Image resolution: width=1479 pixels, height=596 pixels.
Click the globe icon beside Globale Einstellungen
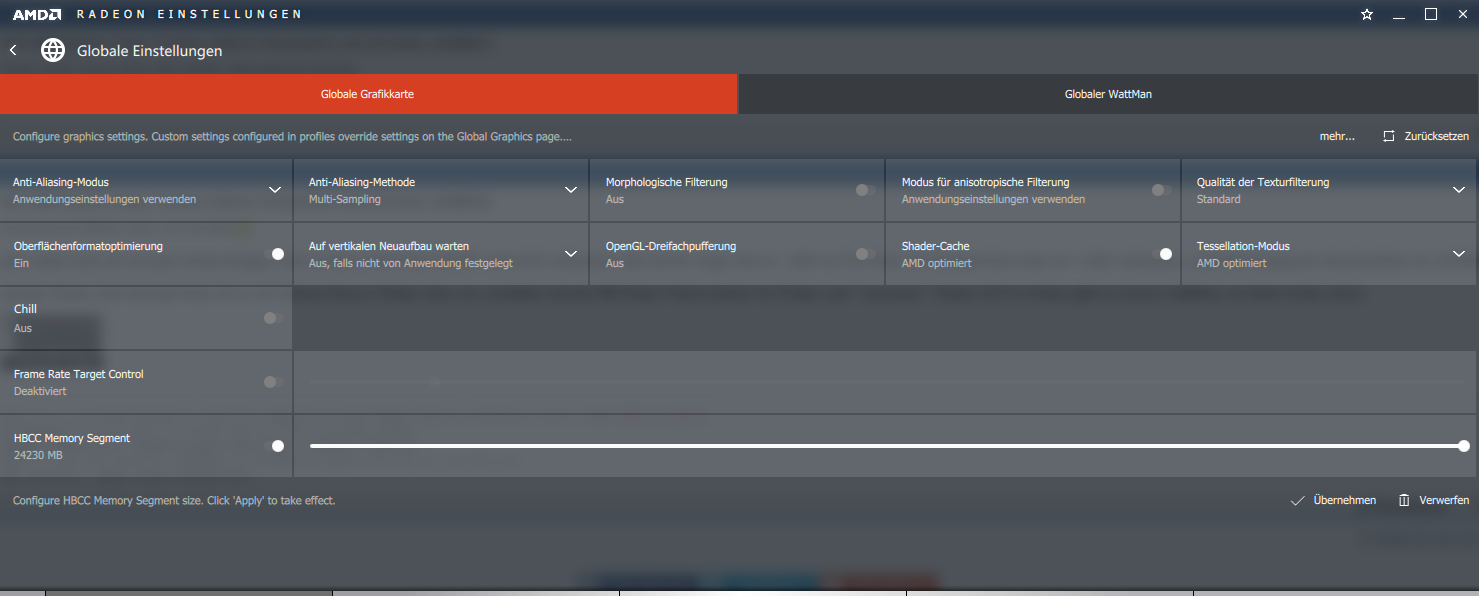pos(53,50)
